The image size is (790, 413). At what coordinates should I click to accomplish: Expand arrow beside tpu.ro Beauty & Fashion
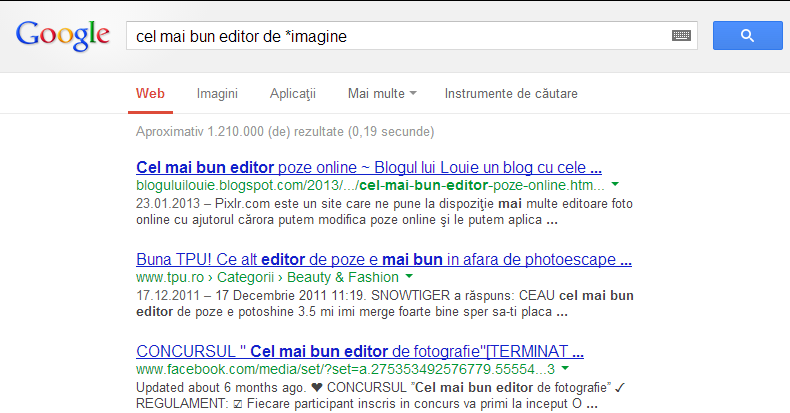click(409, 277)
